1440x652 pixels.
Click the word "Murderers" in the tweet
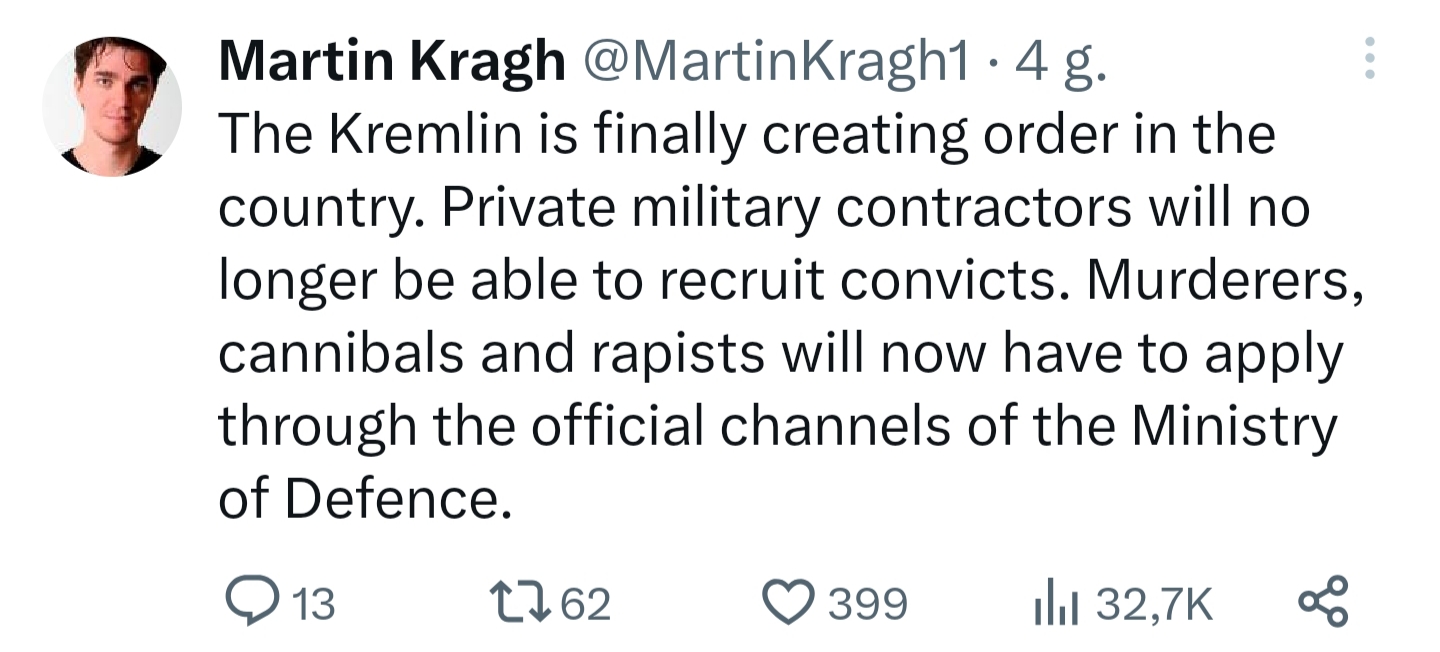tap(1220, 281)
